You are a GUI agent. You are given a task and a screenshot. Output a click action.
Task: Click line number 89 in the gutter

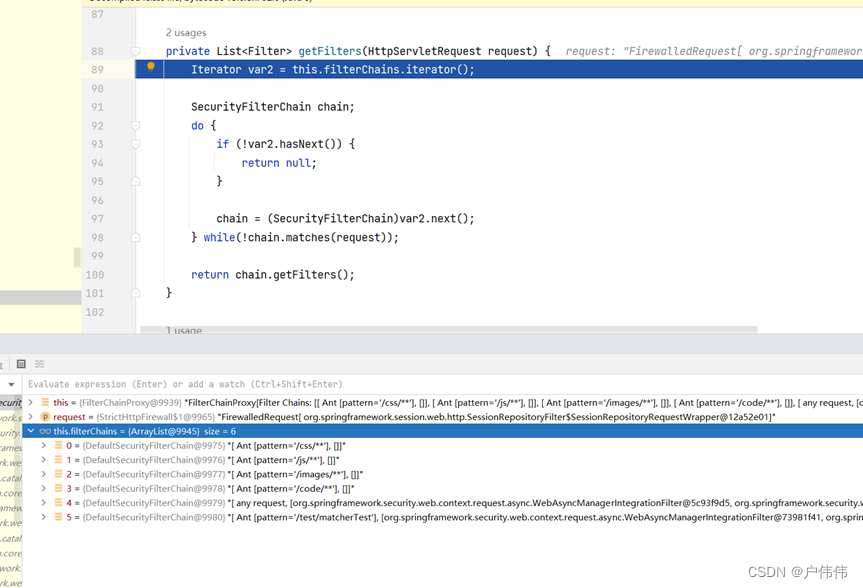[x=97, y=70]
